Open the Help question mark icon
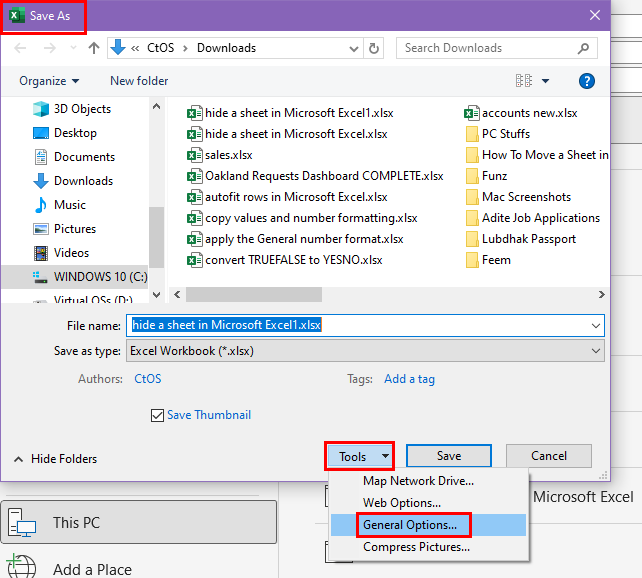Screen dimensions: 642x578 [587, 81]
